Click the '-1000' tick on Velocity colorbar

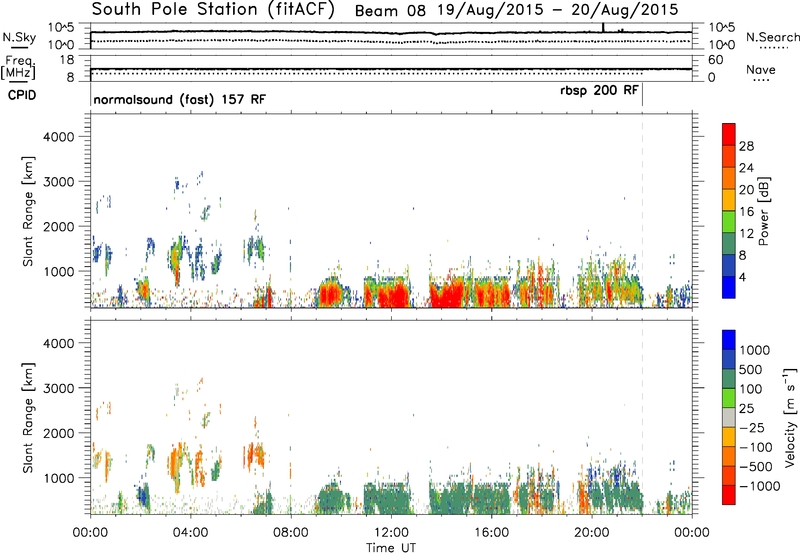click(x=759, y=486)
